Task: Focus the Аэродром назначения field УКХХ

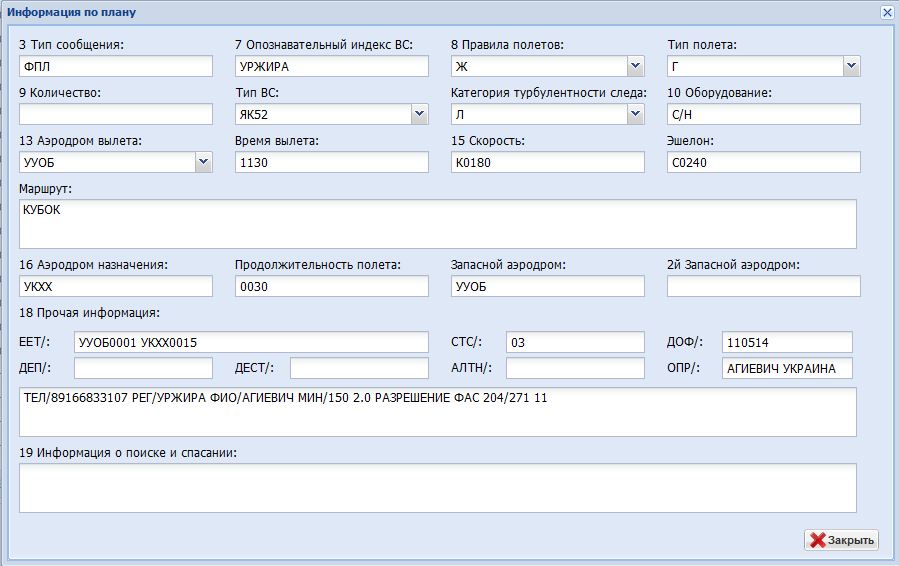Action: pyautogui.click(x=116, y=287)
